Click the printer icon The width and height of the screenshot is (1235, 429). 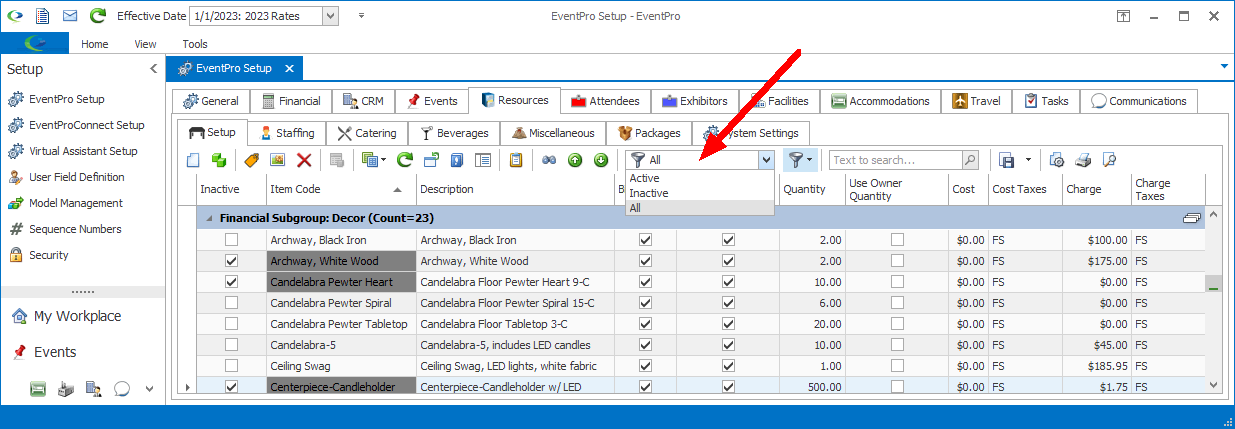point(1082,160)
